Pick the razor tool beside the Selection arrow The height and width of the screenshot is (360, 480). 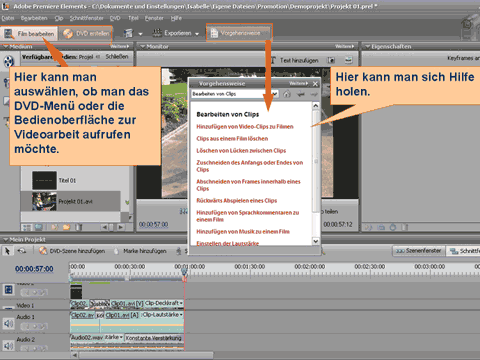click(x=22, y=251)
